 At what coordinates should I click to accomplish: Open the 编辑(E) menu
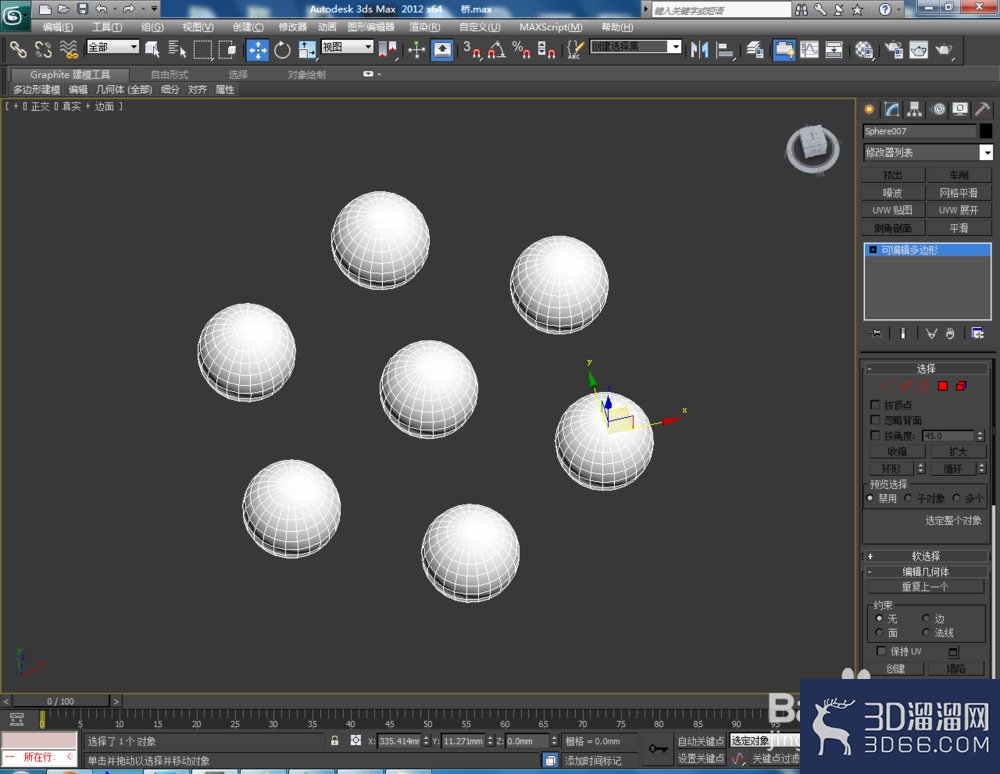coord(57,27)
